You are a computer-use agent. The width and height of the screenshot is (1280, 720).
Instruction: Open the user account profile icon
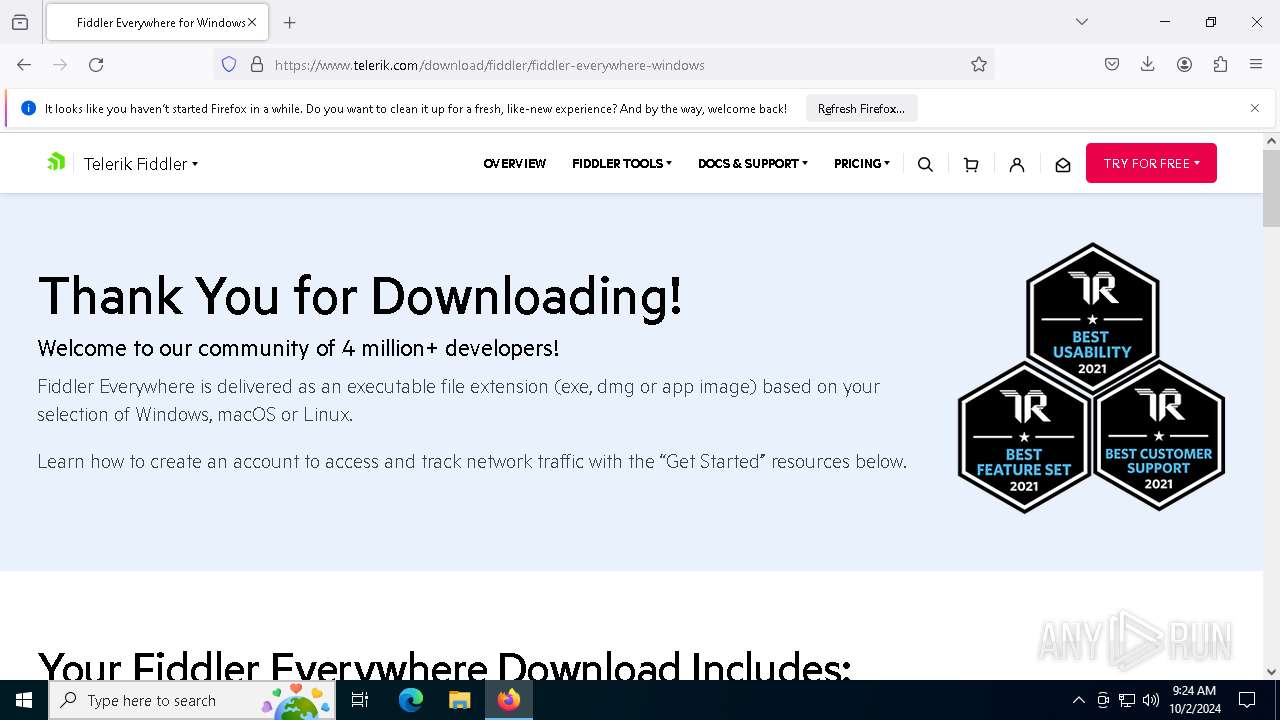pyautogui.click(x=1017, y=165)
